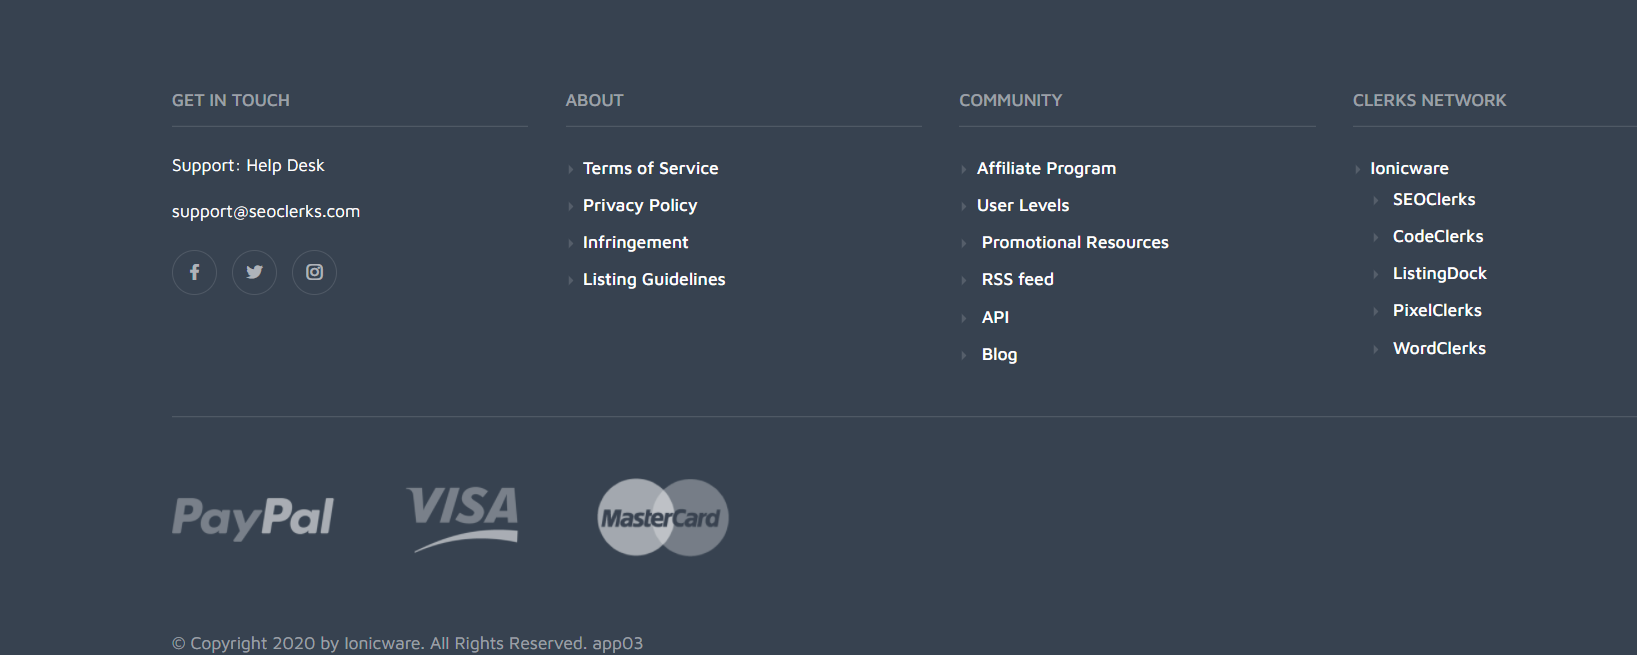Click the support@seoclerks.com email address

coord(266,212)
